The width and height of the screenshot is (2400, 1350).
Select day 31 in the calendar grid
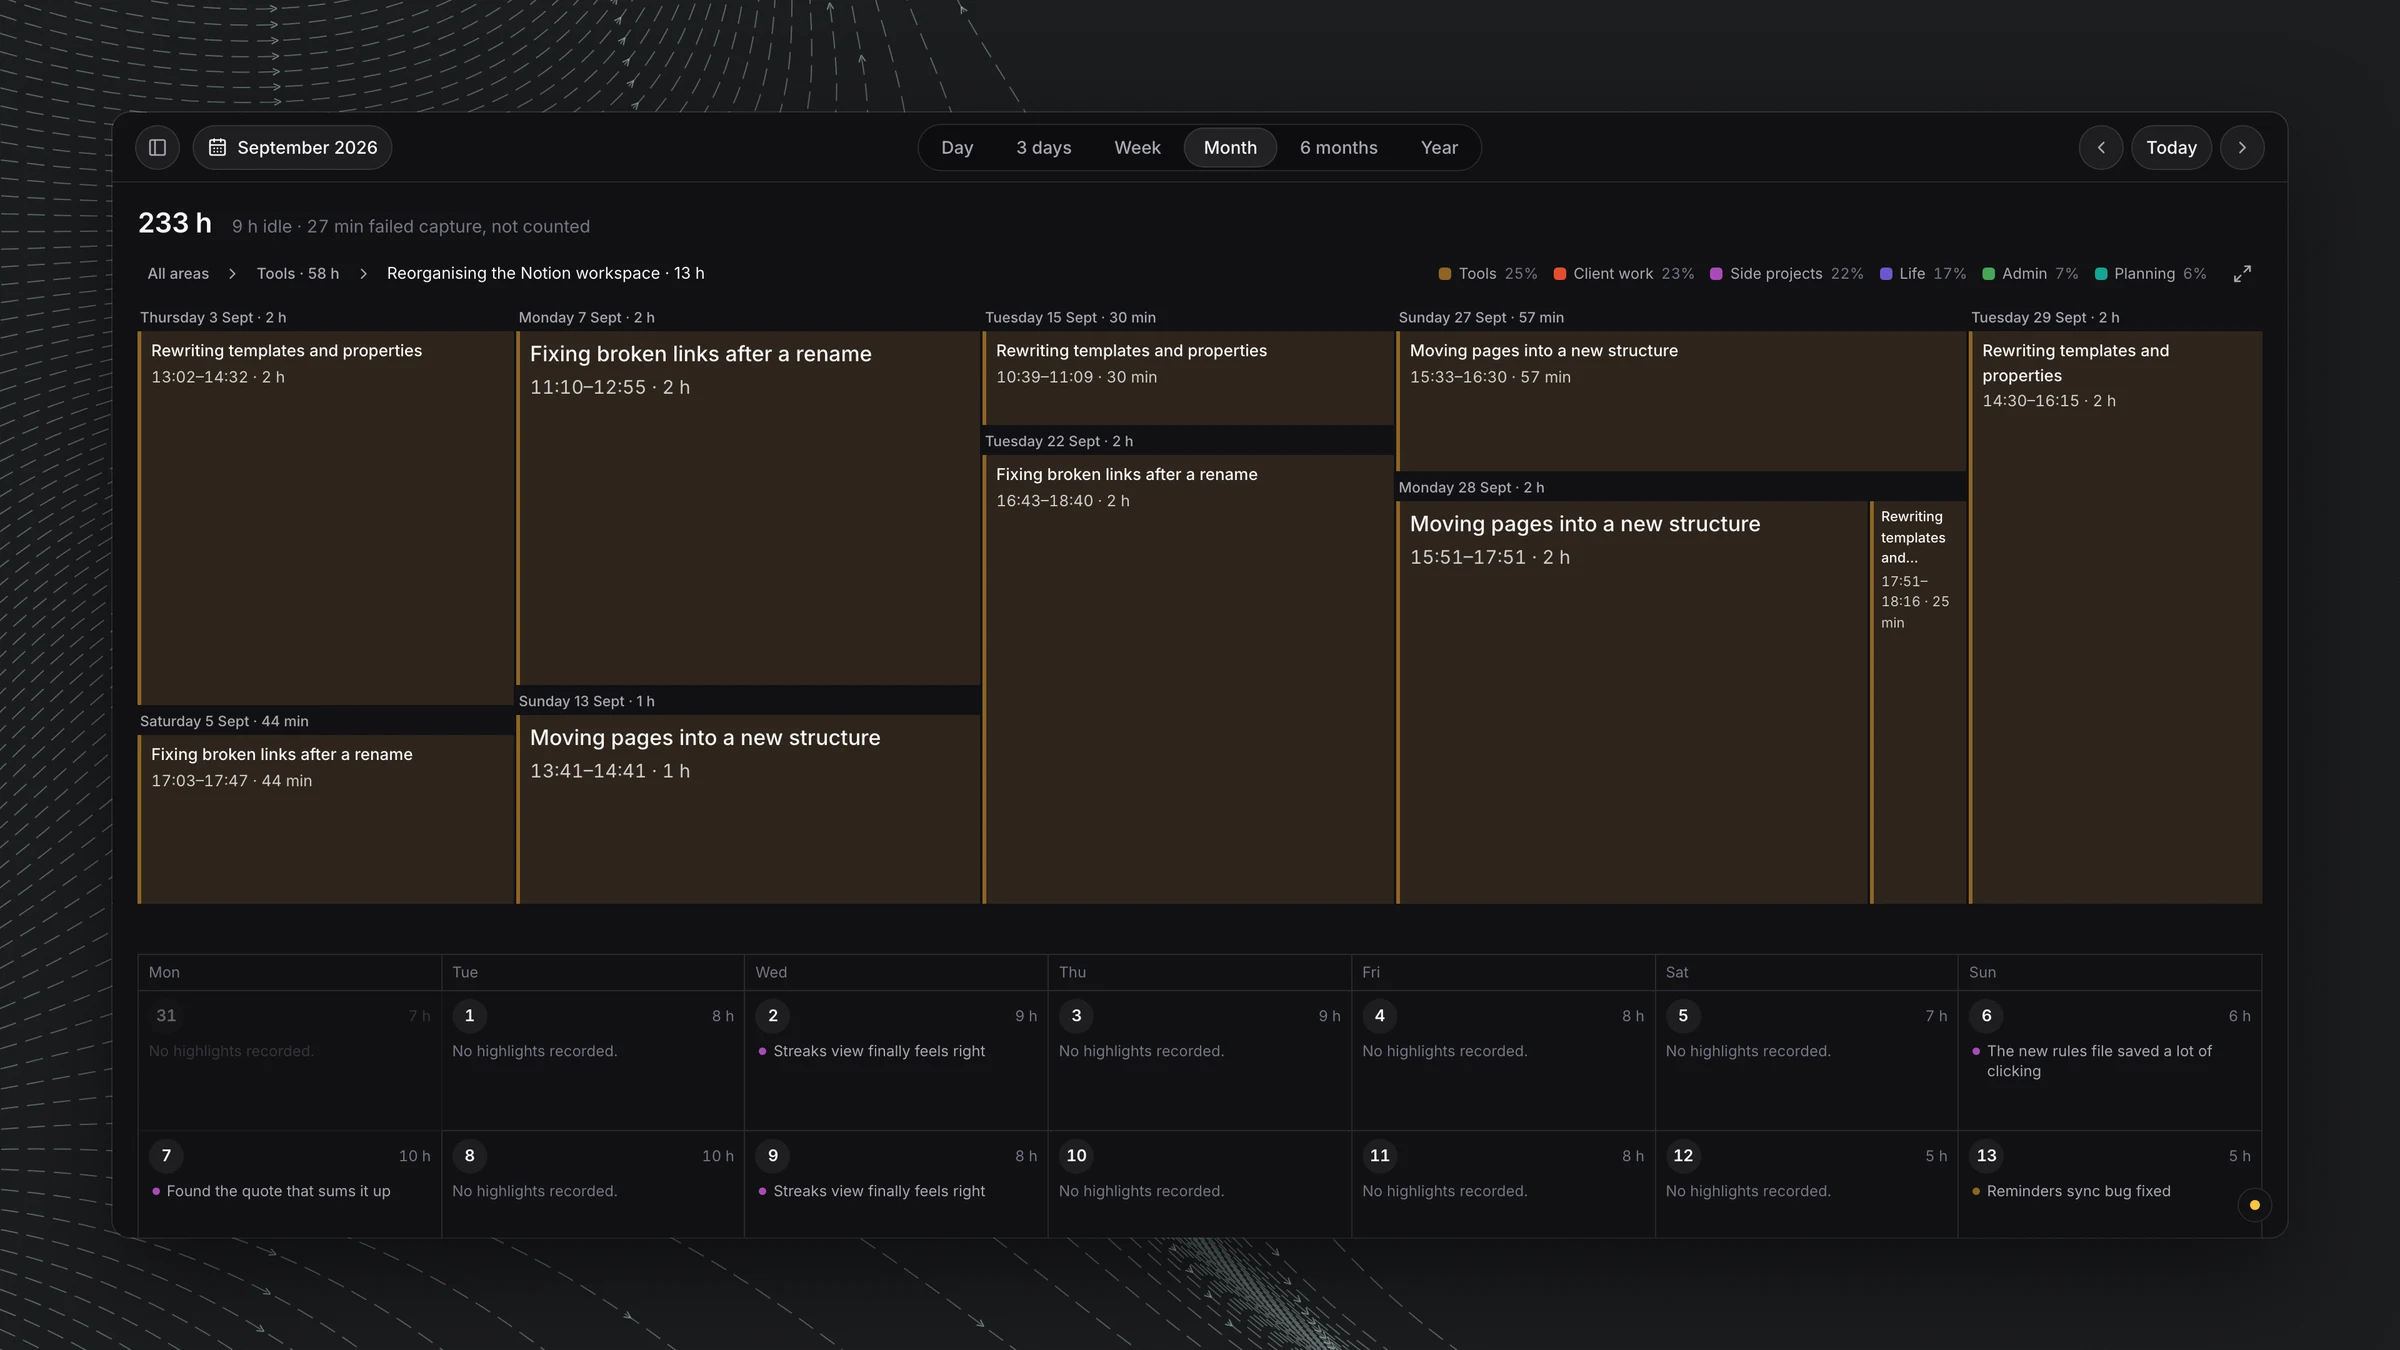click(166, 1016)
